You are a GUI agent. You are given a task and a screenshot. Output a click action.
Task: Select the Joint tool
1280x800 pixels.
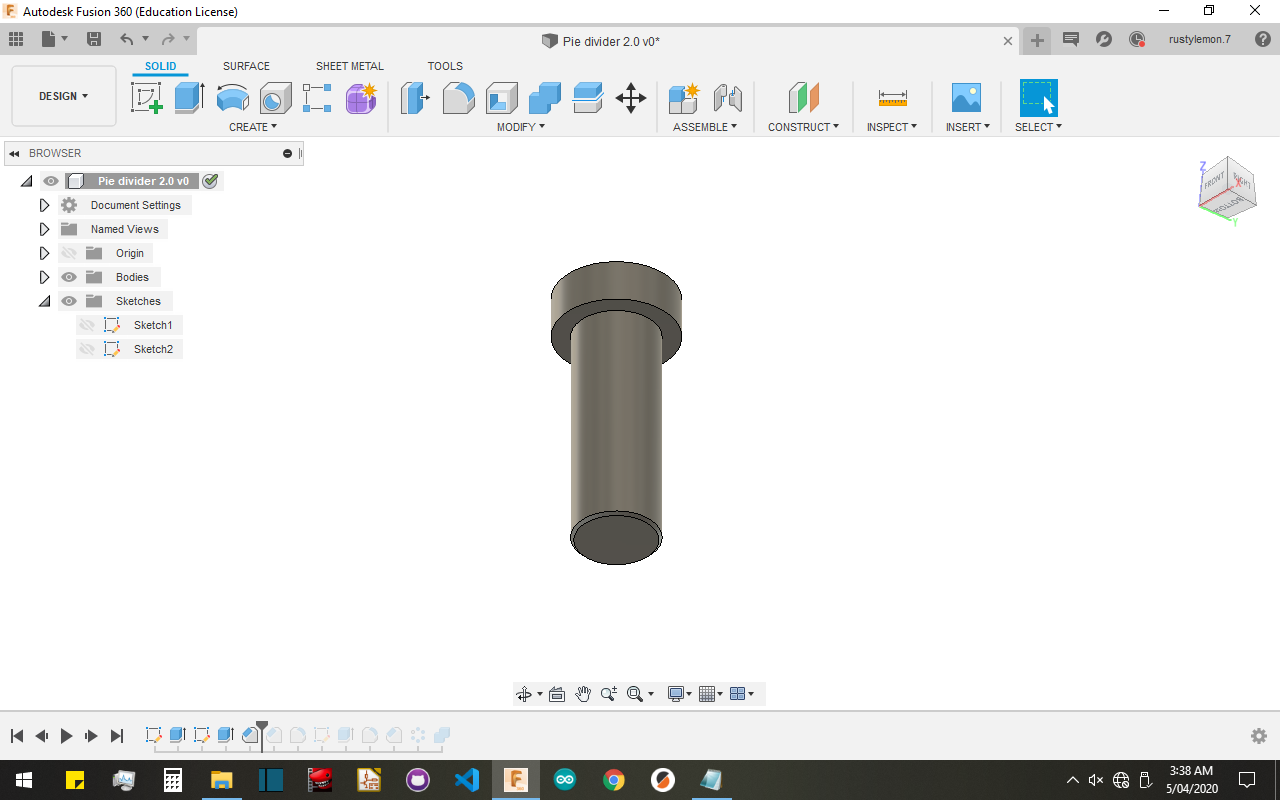click(727, 98)
